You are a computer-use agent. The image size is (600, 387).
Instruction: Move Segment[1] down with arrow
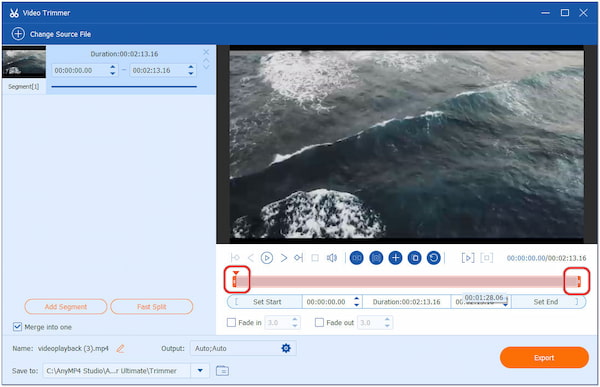coord(206,67)
